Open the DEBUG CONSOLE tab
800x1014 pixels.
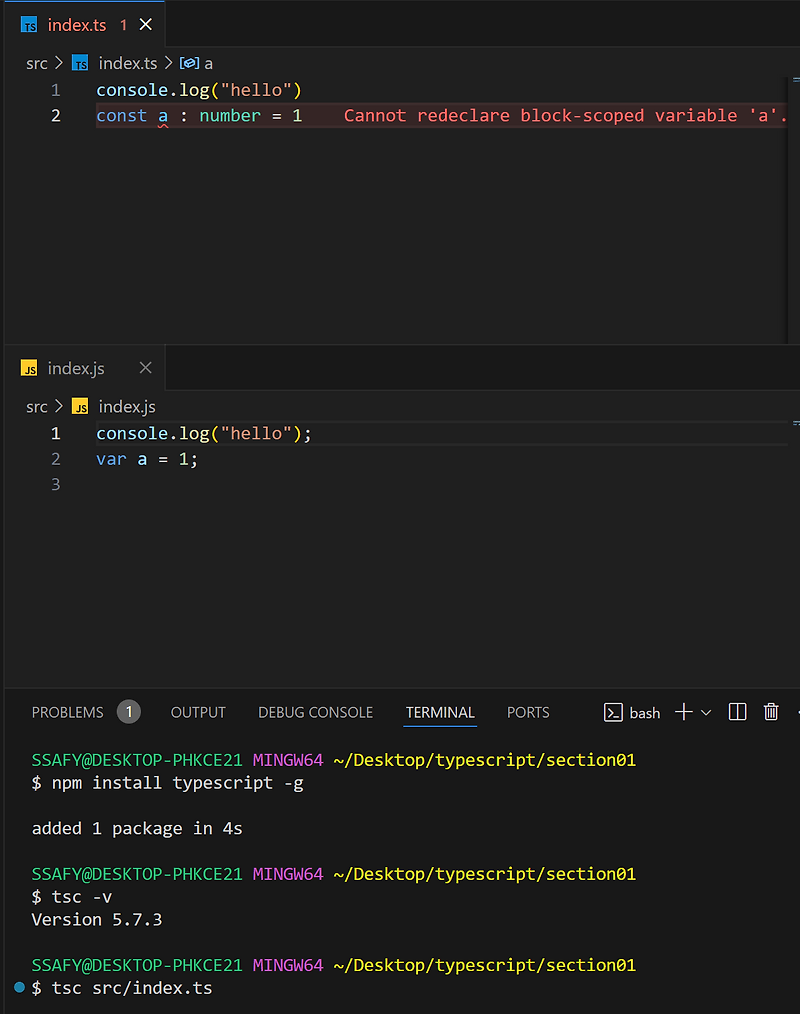[x=315, y=712]
